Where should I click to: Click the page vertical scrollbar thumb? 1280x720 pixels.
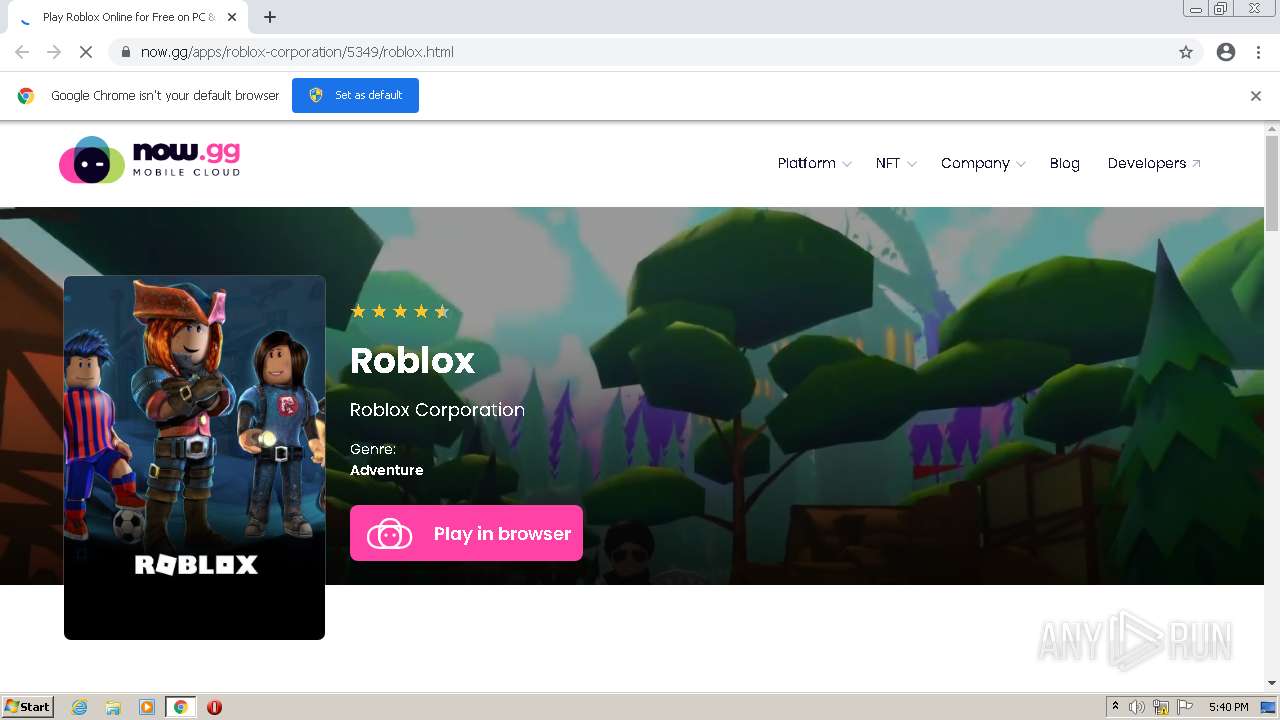tap(1272, 183)
